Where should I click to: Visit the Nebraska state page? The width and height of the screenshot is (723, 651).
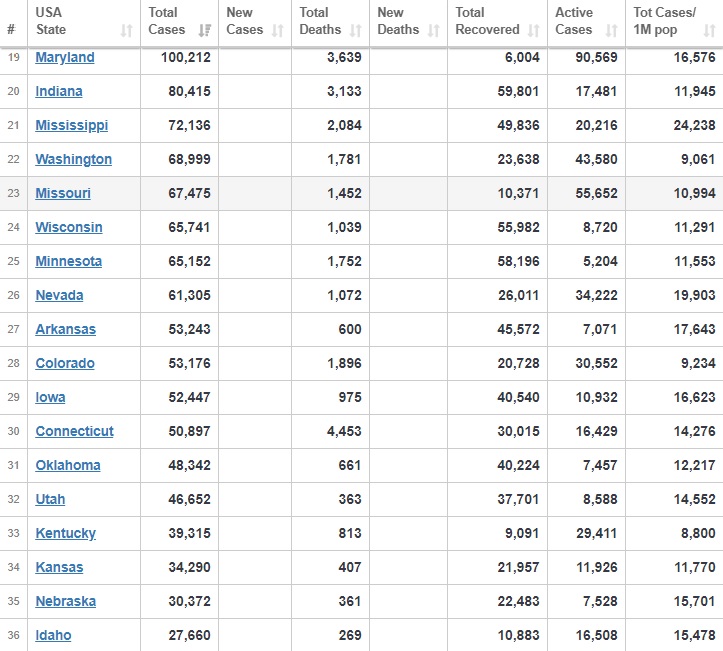[66, 602]
